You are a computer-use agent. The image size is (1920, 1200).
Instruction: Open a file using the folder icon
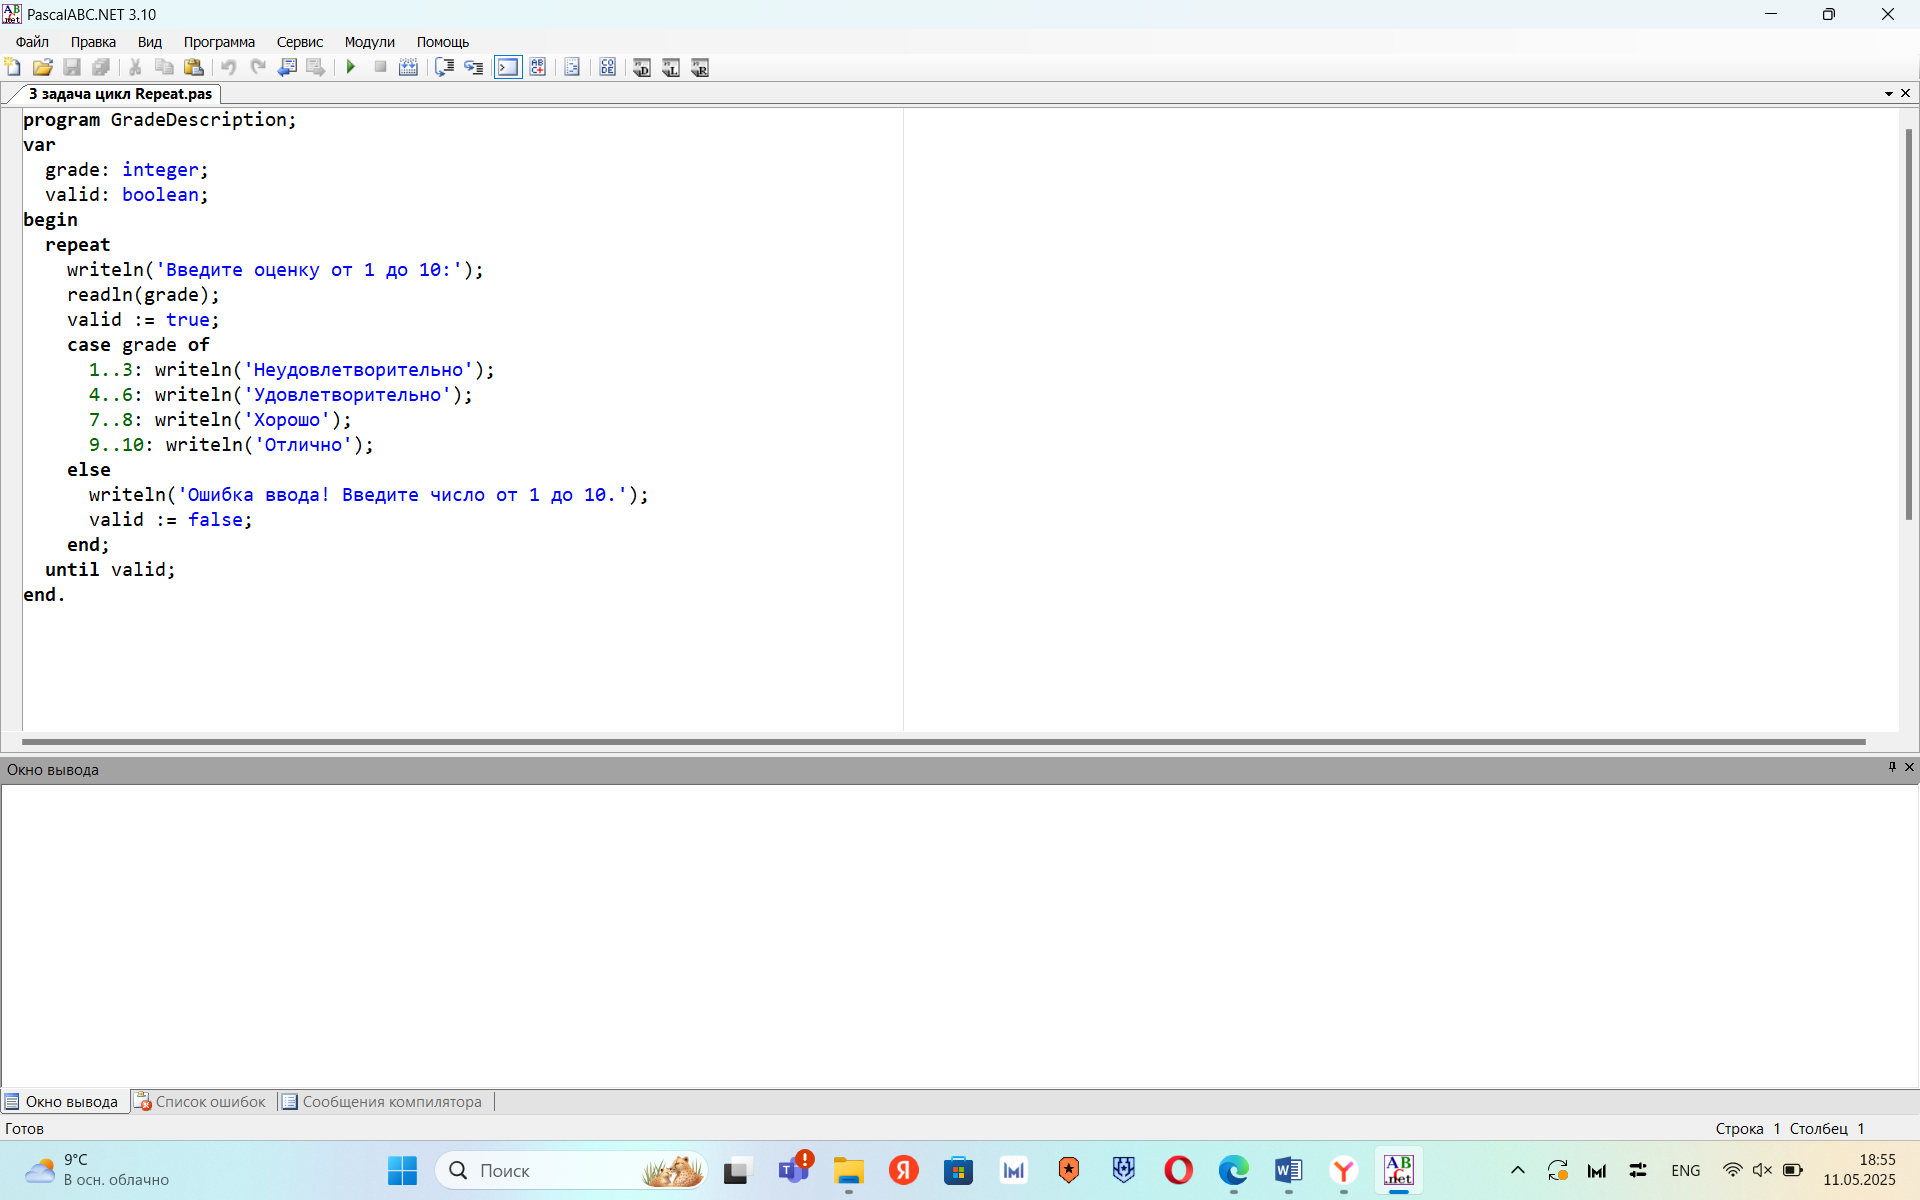pyautogui.click(x=42, y=67)
